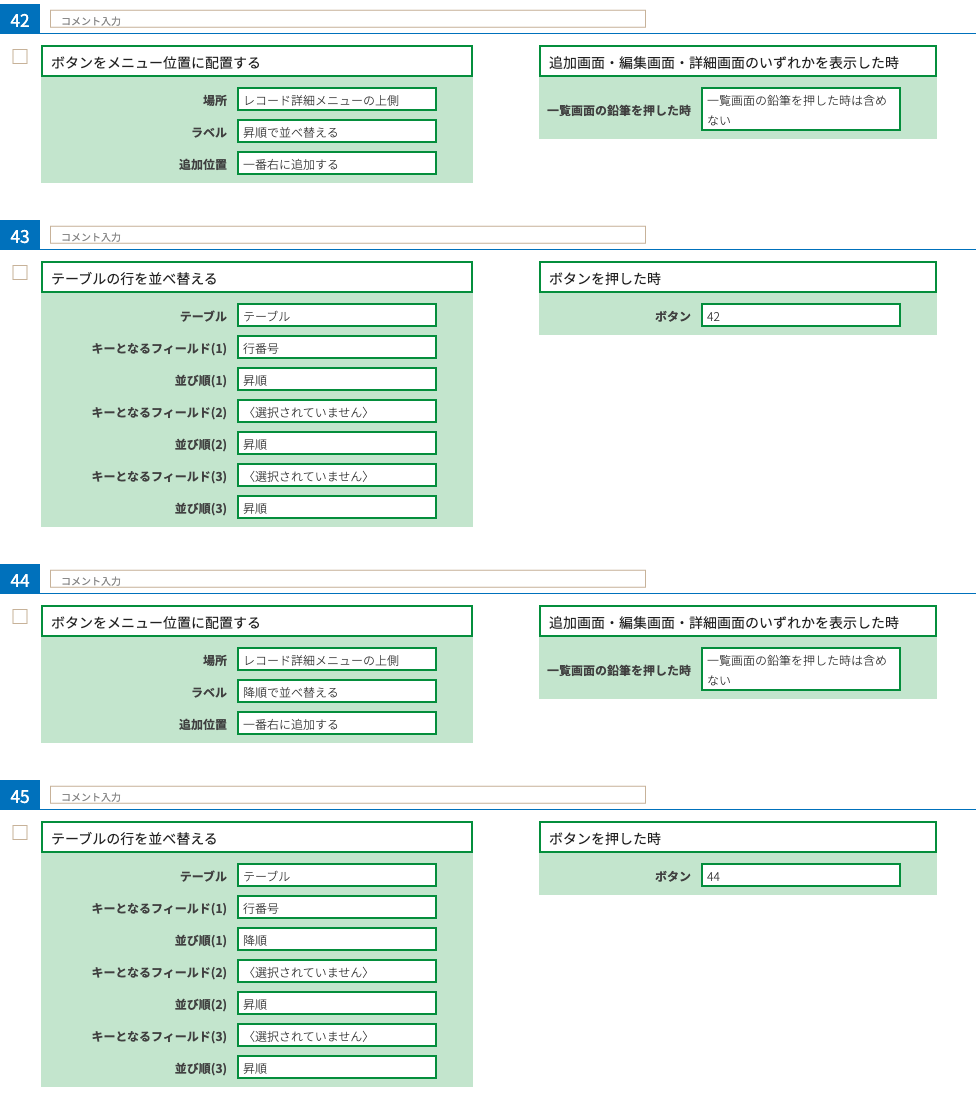The height and width of the screenshot is (1104, 976).
Task: Edit ボタン field showing 44
Action: pyautogui.click(x=801, y=875)
